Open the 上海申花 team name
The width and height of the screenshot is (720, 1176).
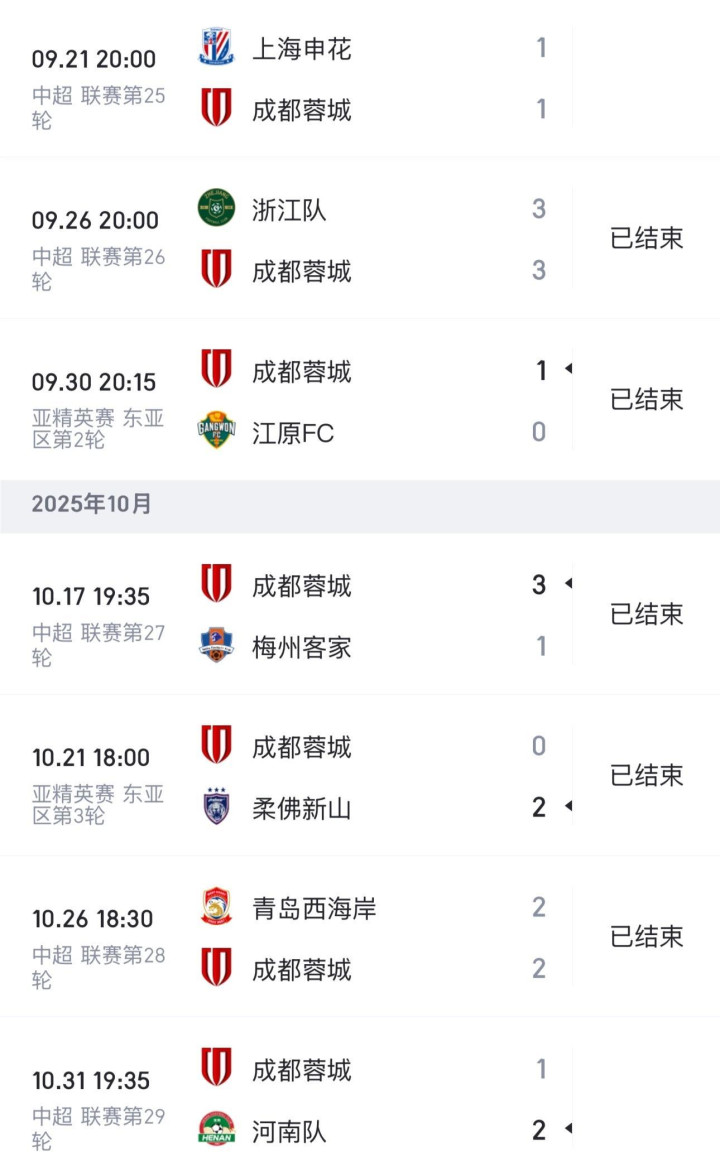tap(301, 49)
